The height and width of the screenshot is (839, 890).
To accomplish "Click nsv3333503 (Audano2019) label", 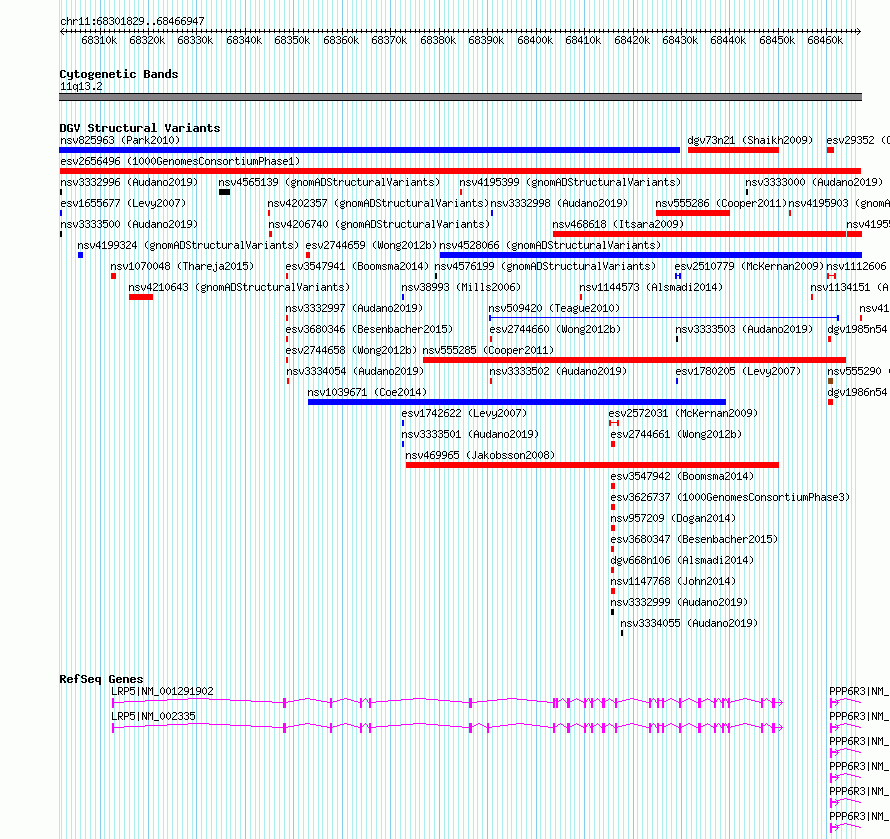I will coord(744,329).
